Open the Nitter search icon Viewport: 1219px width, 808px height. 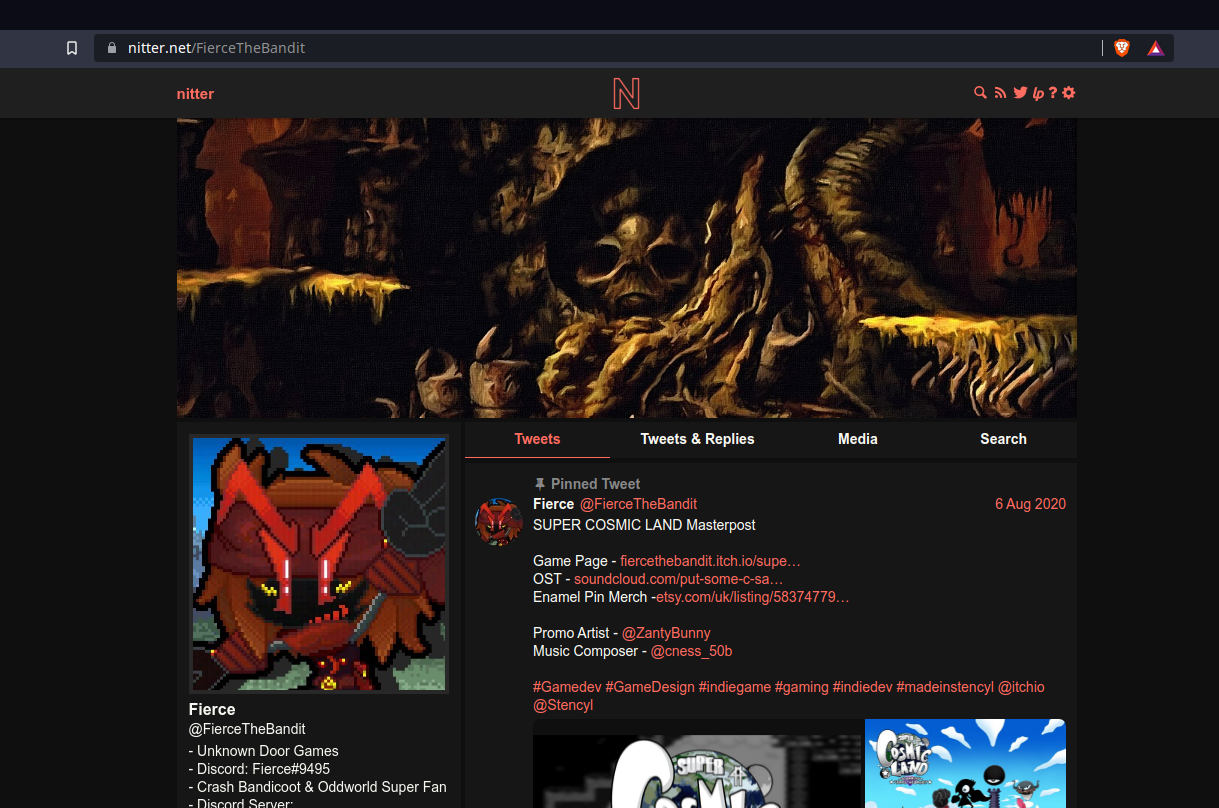[980, 93]
